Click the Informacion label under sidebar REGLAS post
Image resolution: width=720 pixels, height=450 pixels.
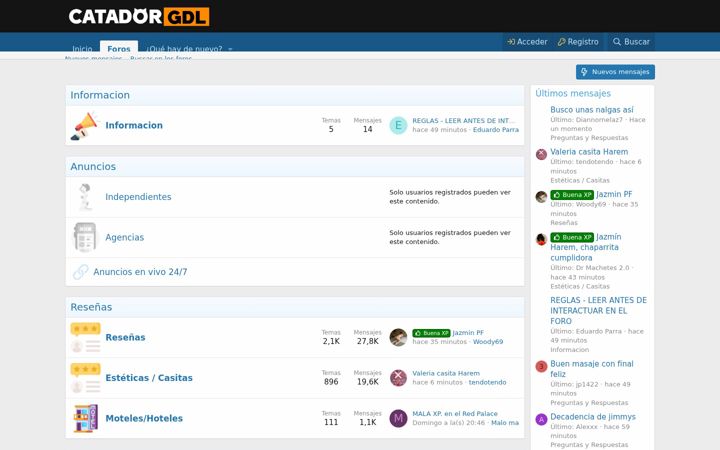pyautogui.click(x=569, y=349)
